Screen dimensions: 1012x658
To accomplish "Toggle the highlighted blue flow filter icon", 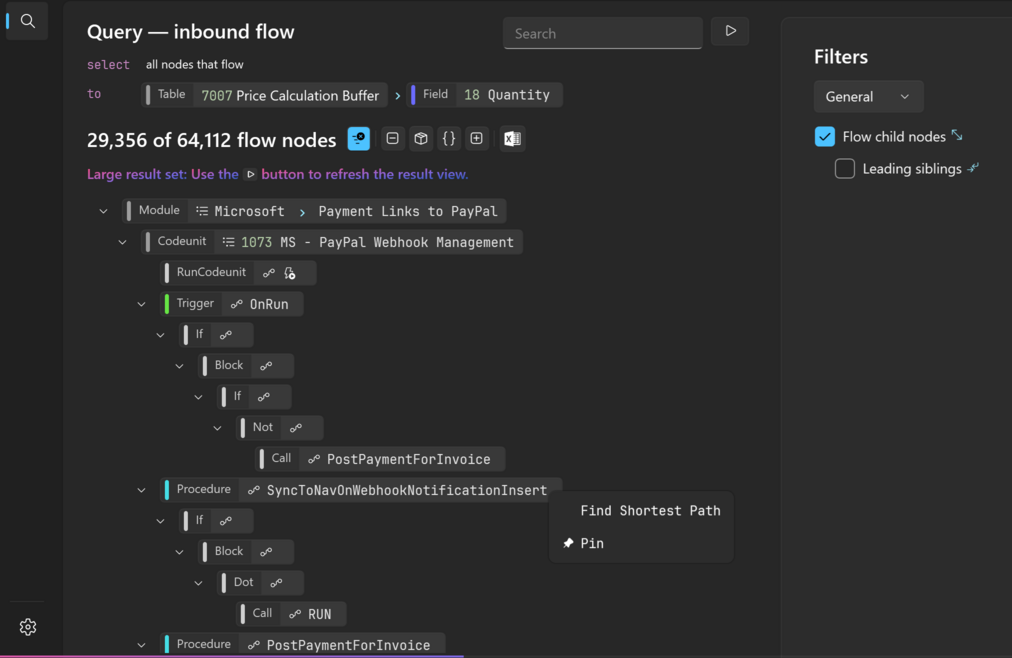I will 359,139.
